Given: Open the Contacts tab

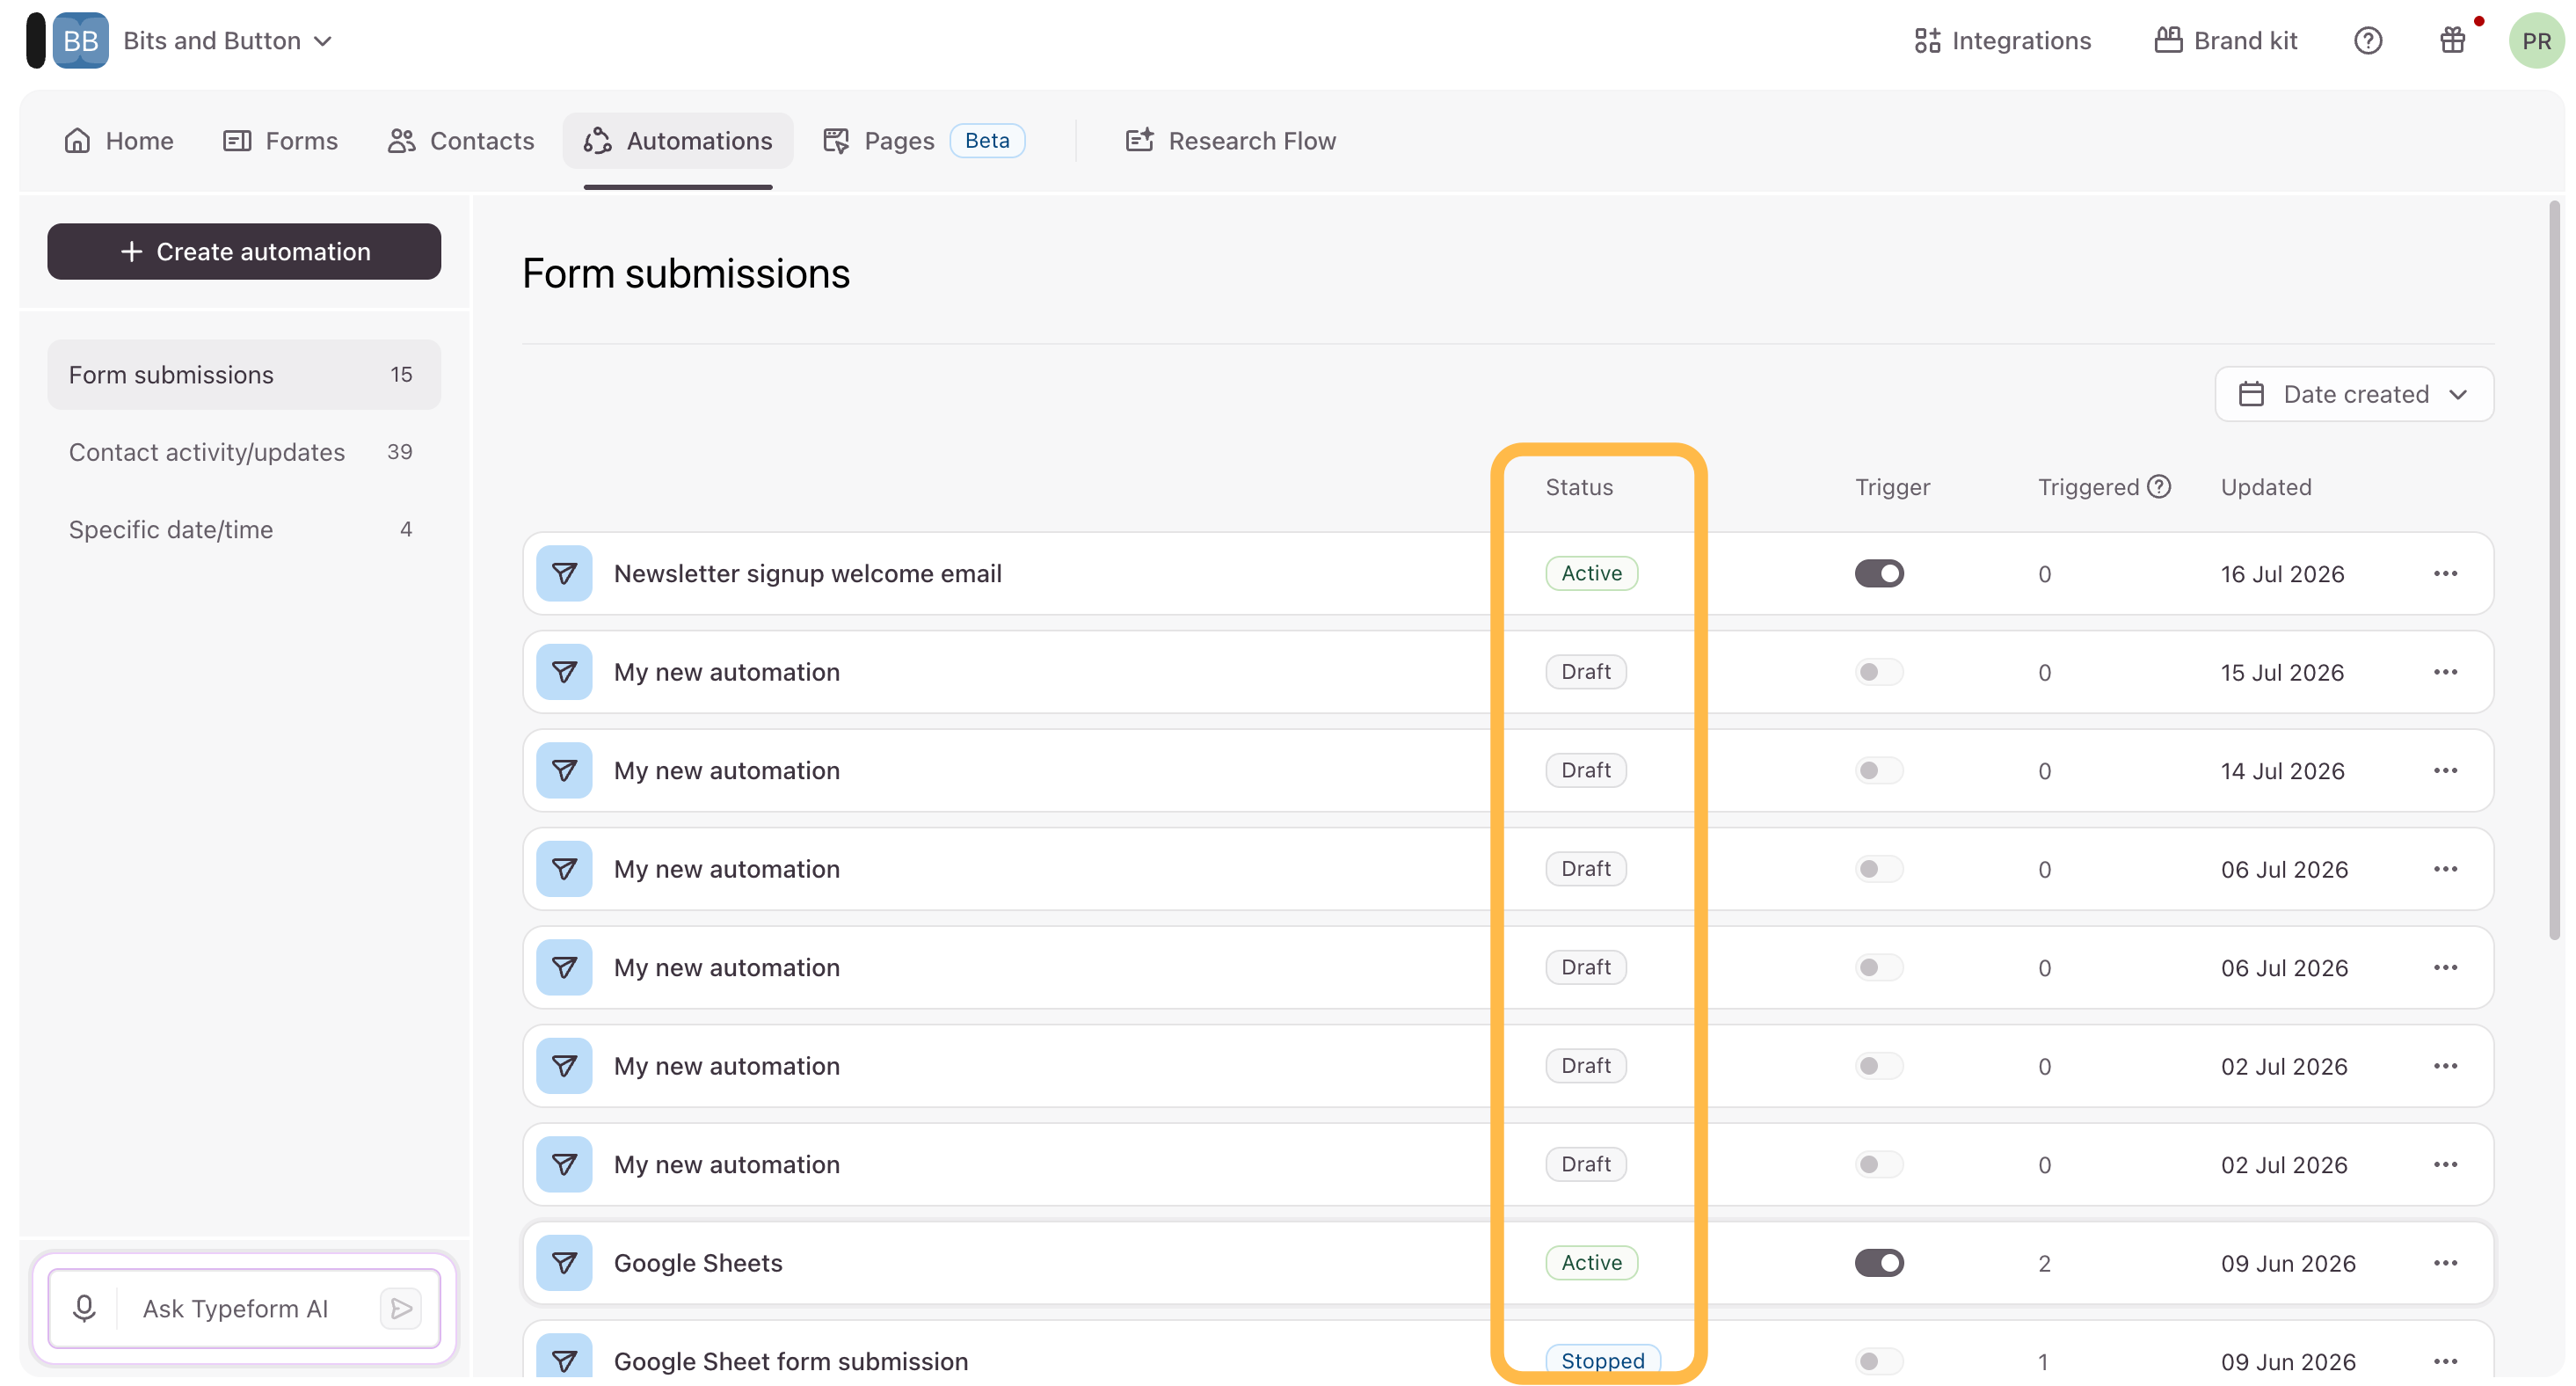Looking at the screenshot, I should pyautogui.click(x=461, y=141).
